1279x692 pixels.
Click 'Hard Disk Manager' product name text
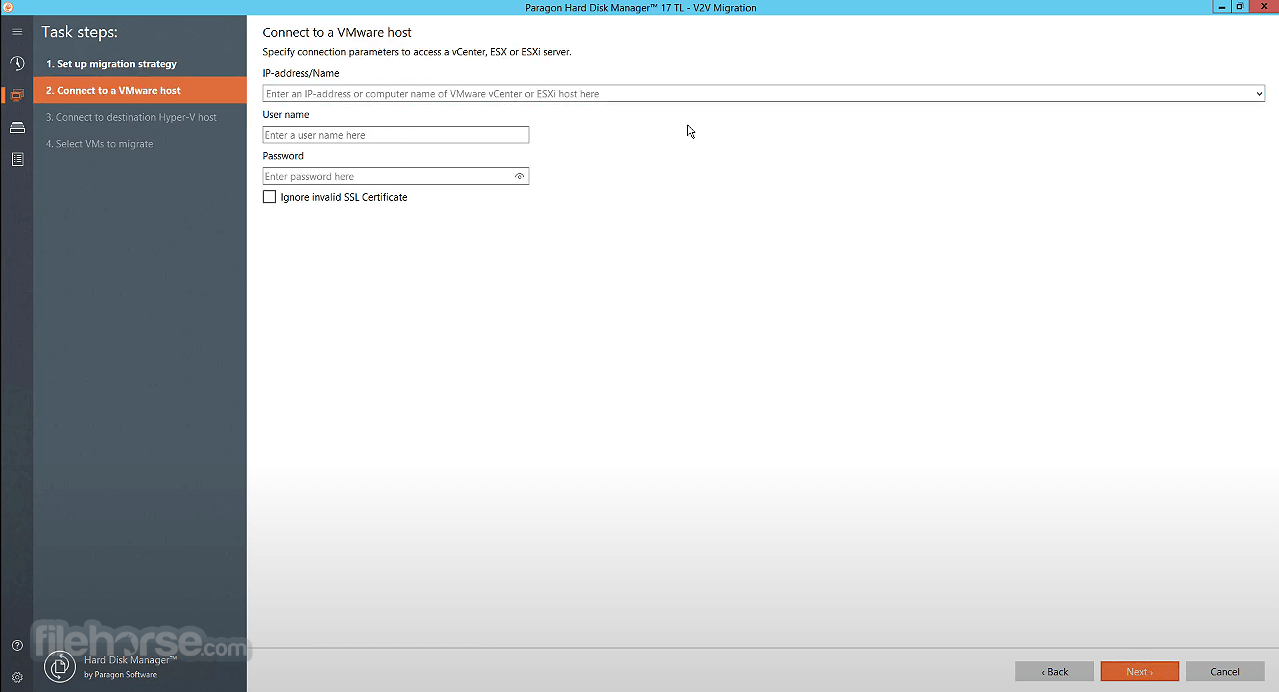click(130, 660)
